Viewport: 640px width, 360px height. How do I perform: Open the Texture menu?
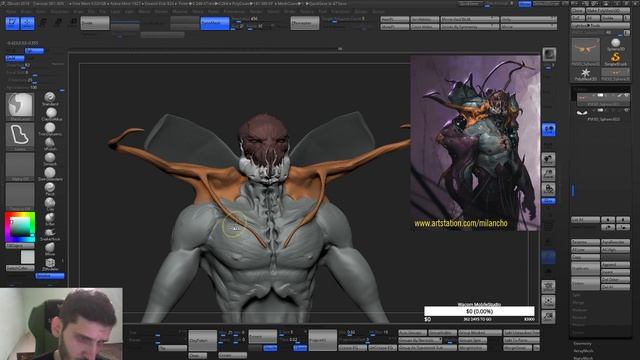[307, 12]
